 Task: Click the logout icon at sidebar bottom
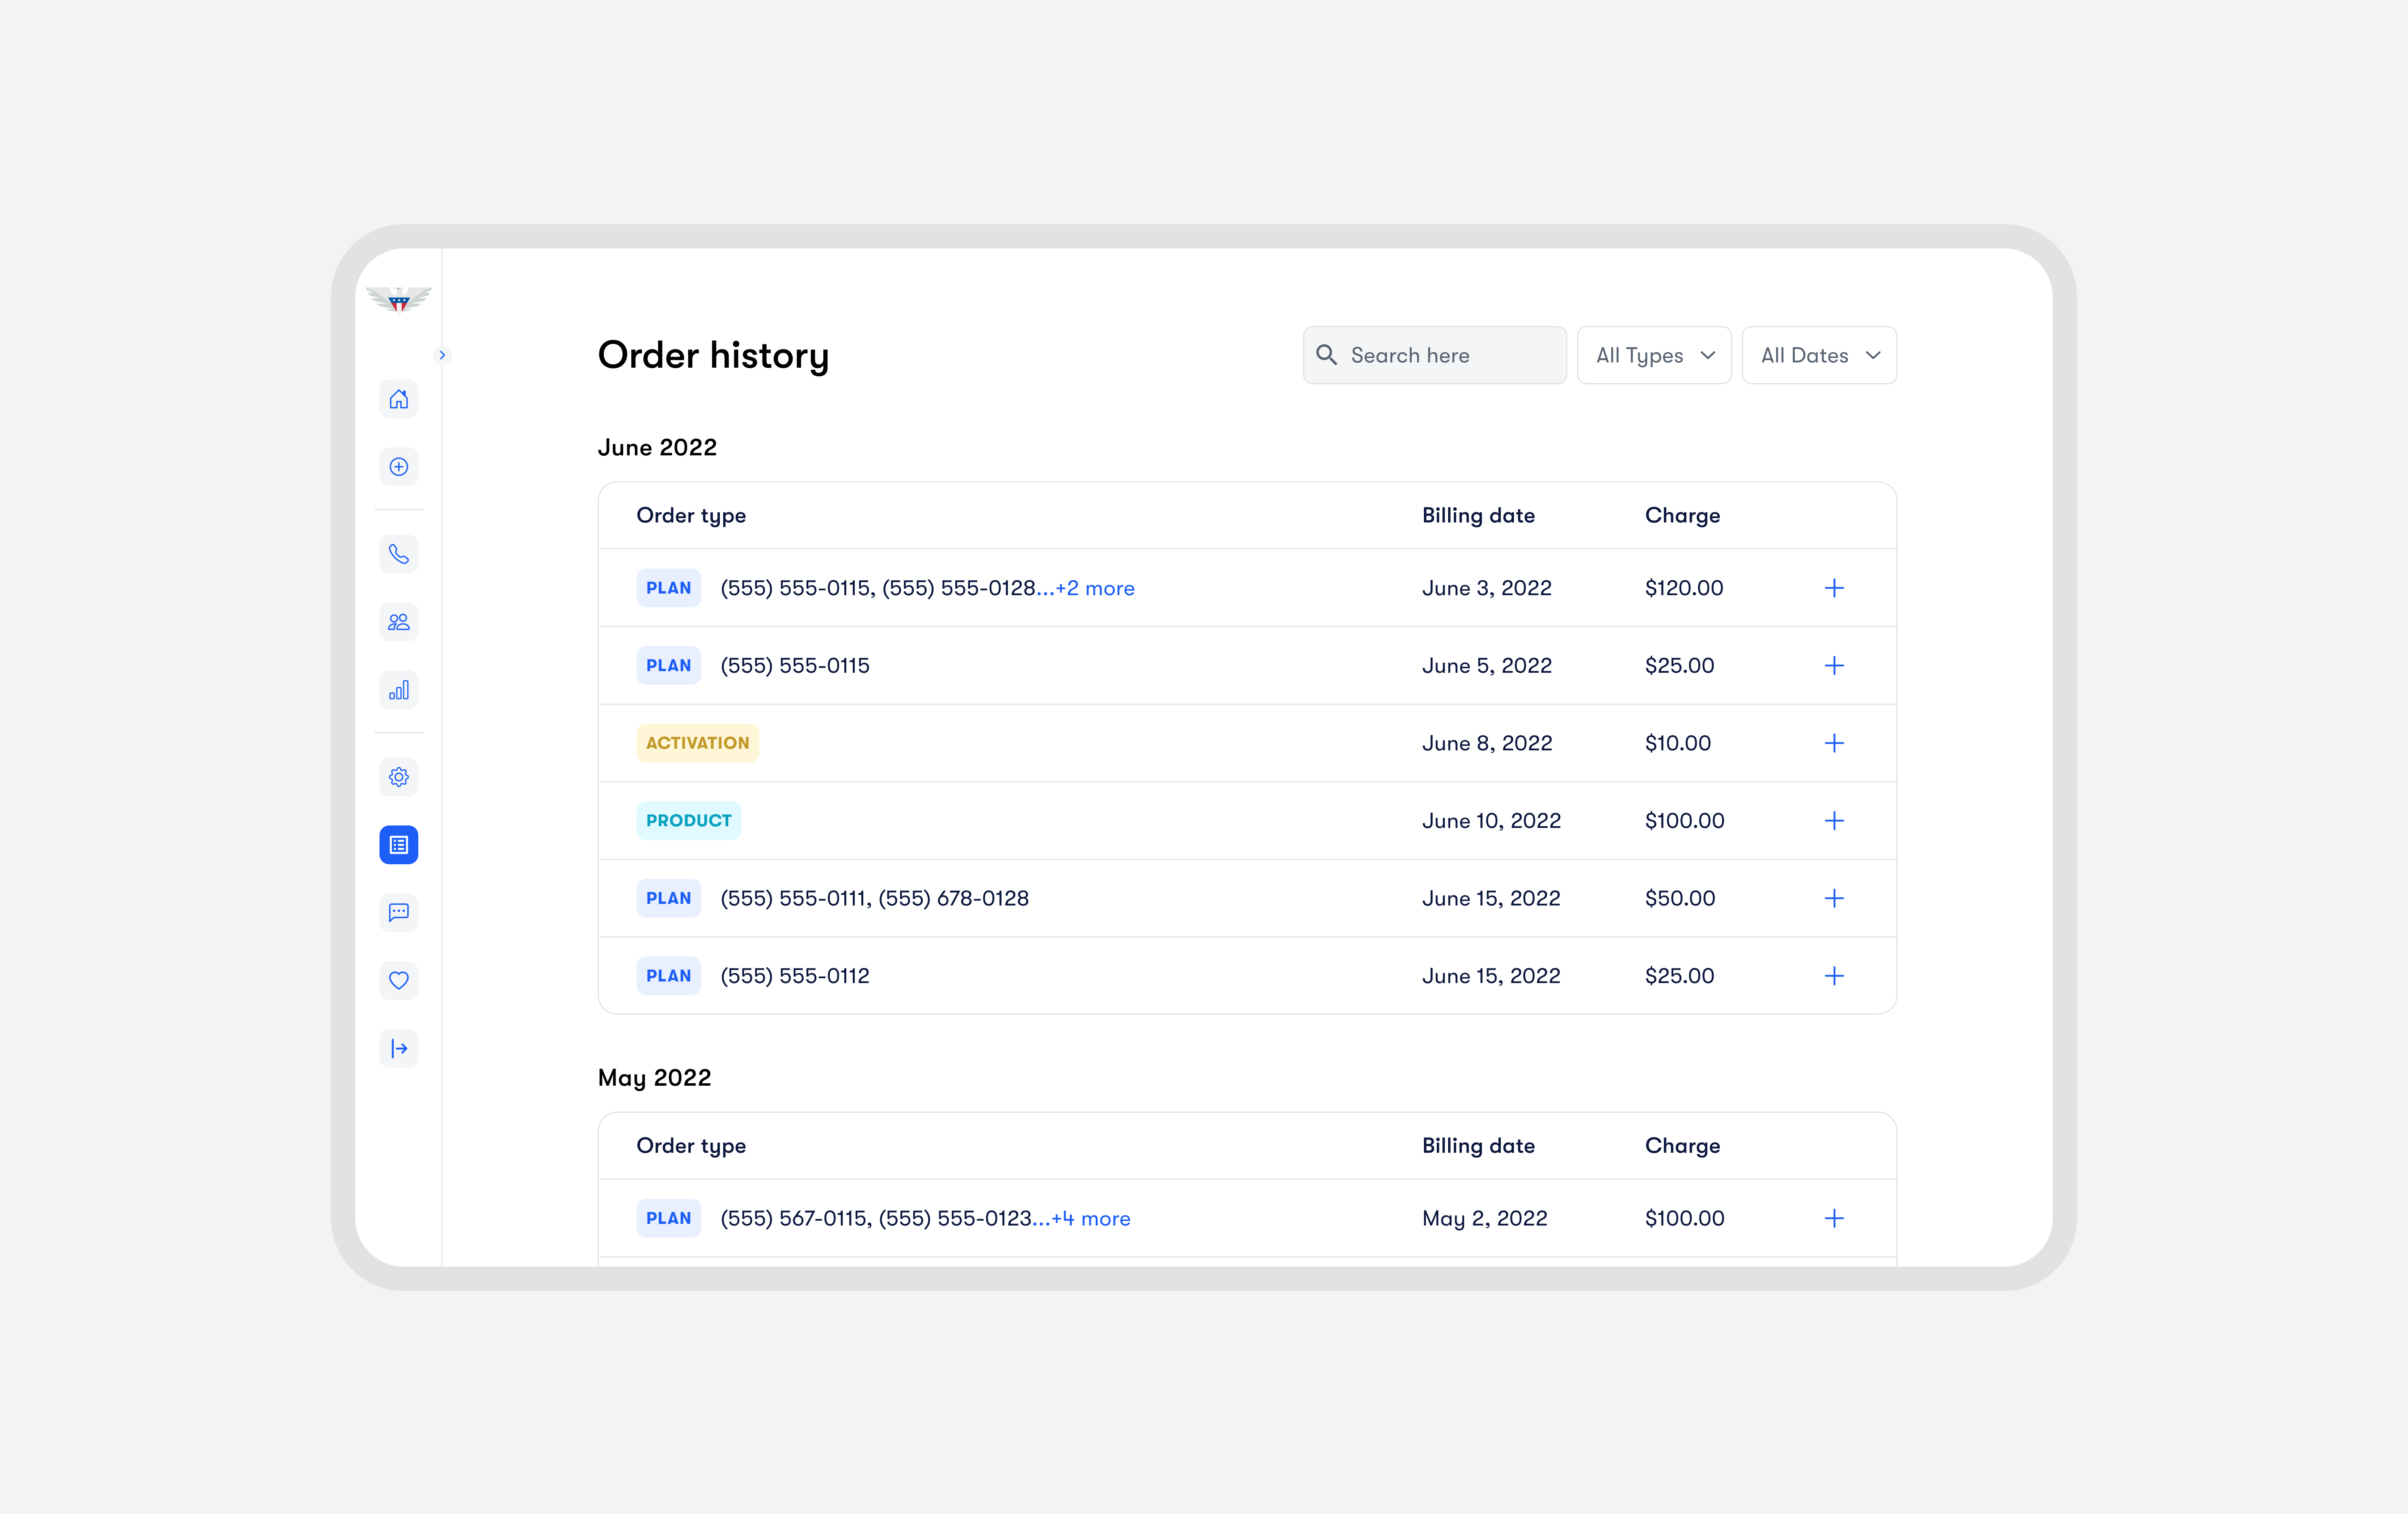[398, 1049]
